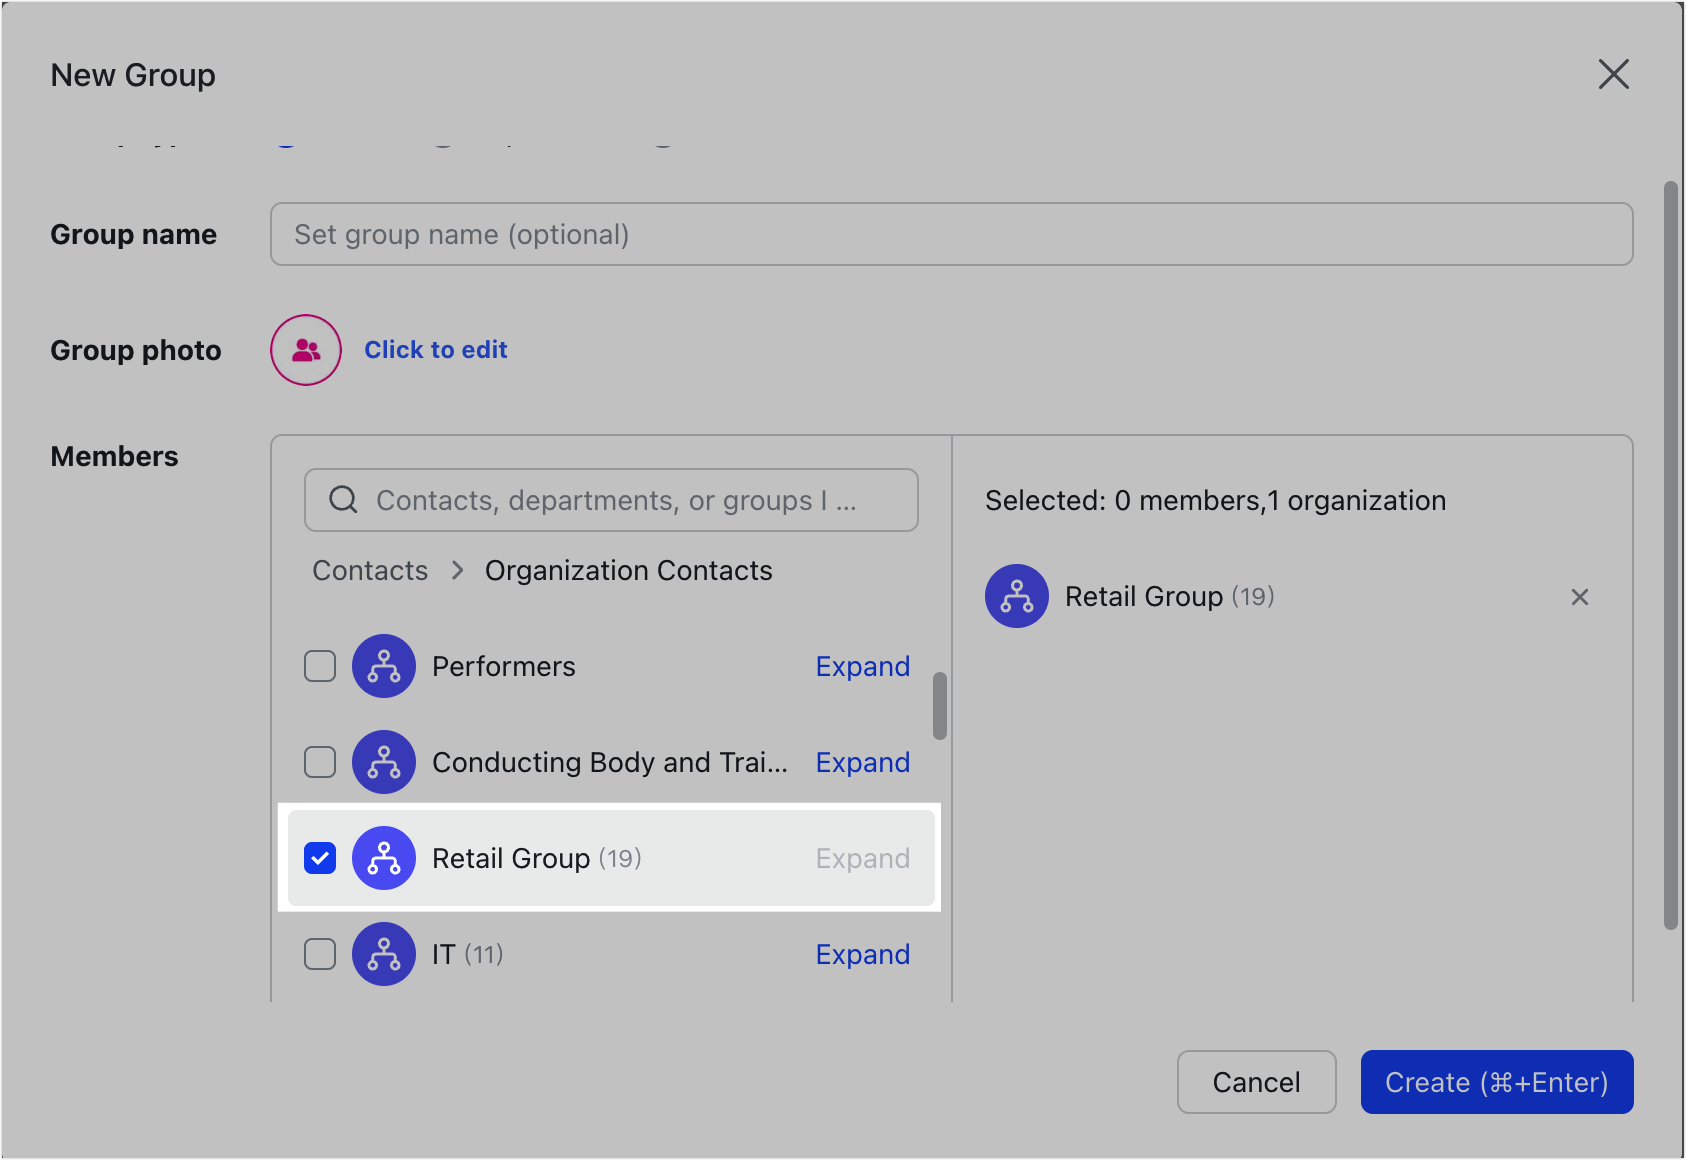The image size is (1686, 1160).
Task: Click the Conducting Body organization icon
Action: (x=384, y=762)
